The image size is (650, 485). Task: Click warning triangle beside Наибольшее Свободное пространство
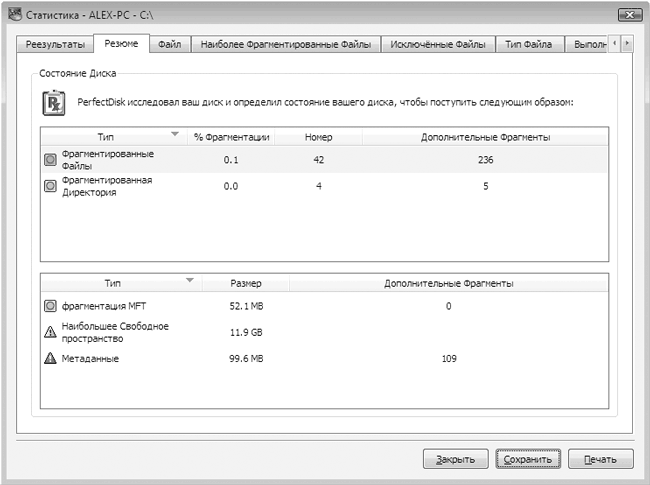point(50,332)
